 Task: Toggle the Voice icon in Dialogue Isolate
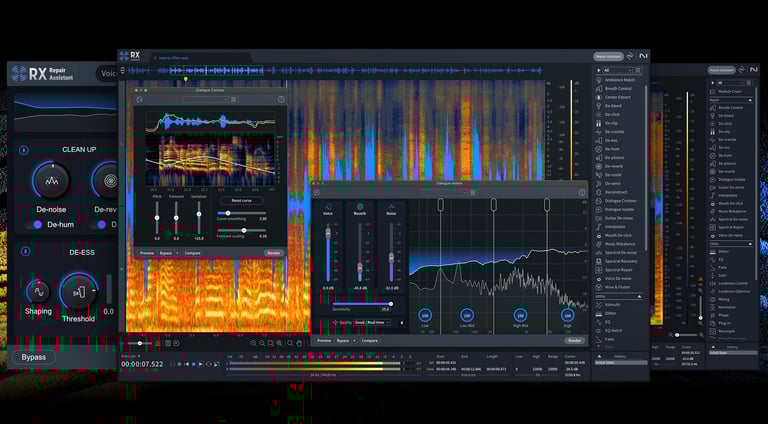click(x=328, y=207)
